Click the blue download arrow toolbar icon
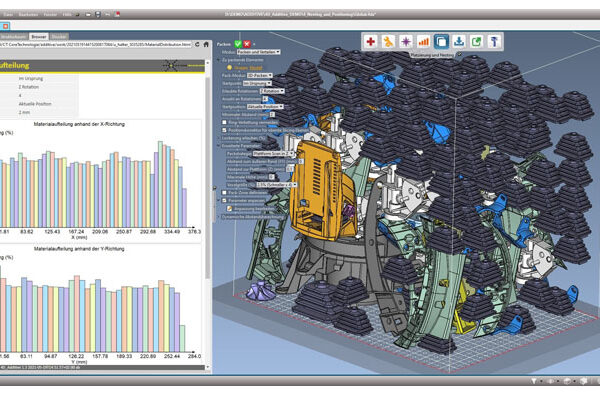600x395 pixels. pyautogui.click(x=459, y=41)
